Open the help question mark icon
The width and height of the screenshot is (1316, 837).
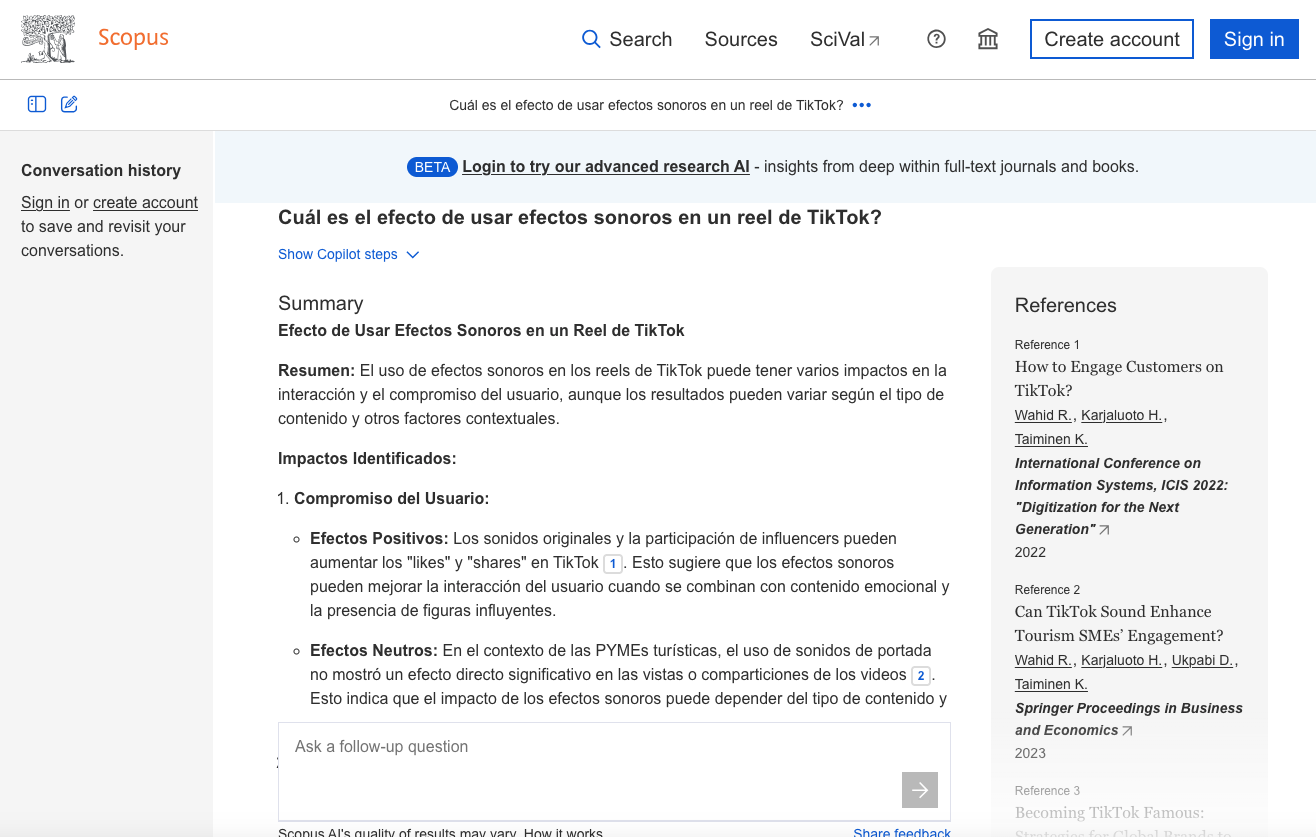[x=936, y=39]
